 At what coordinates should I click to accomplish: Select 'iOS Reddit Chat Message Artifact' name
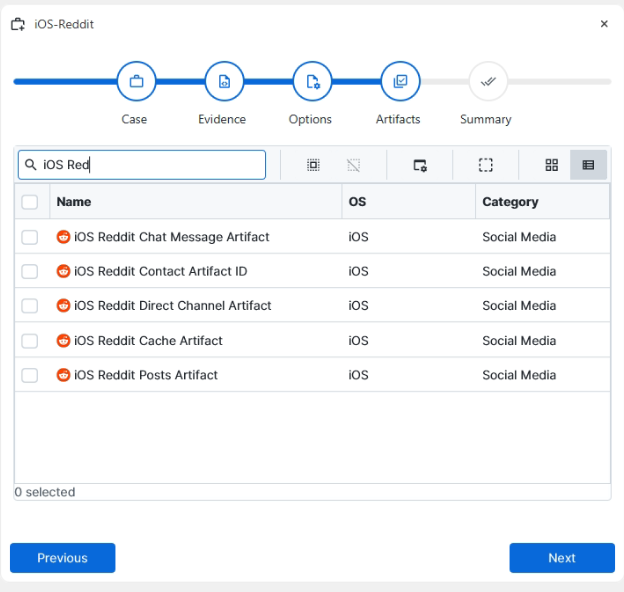(172, 237)
